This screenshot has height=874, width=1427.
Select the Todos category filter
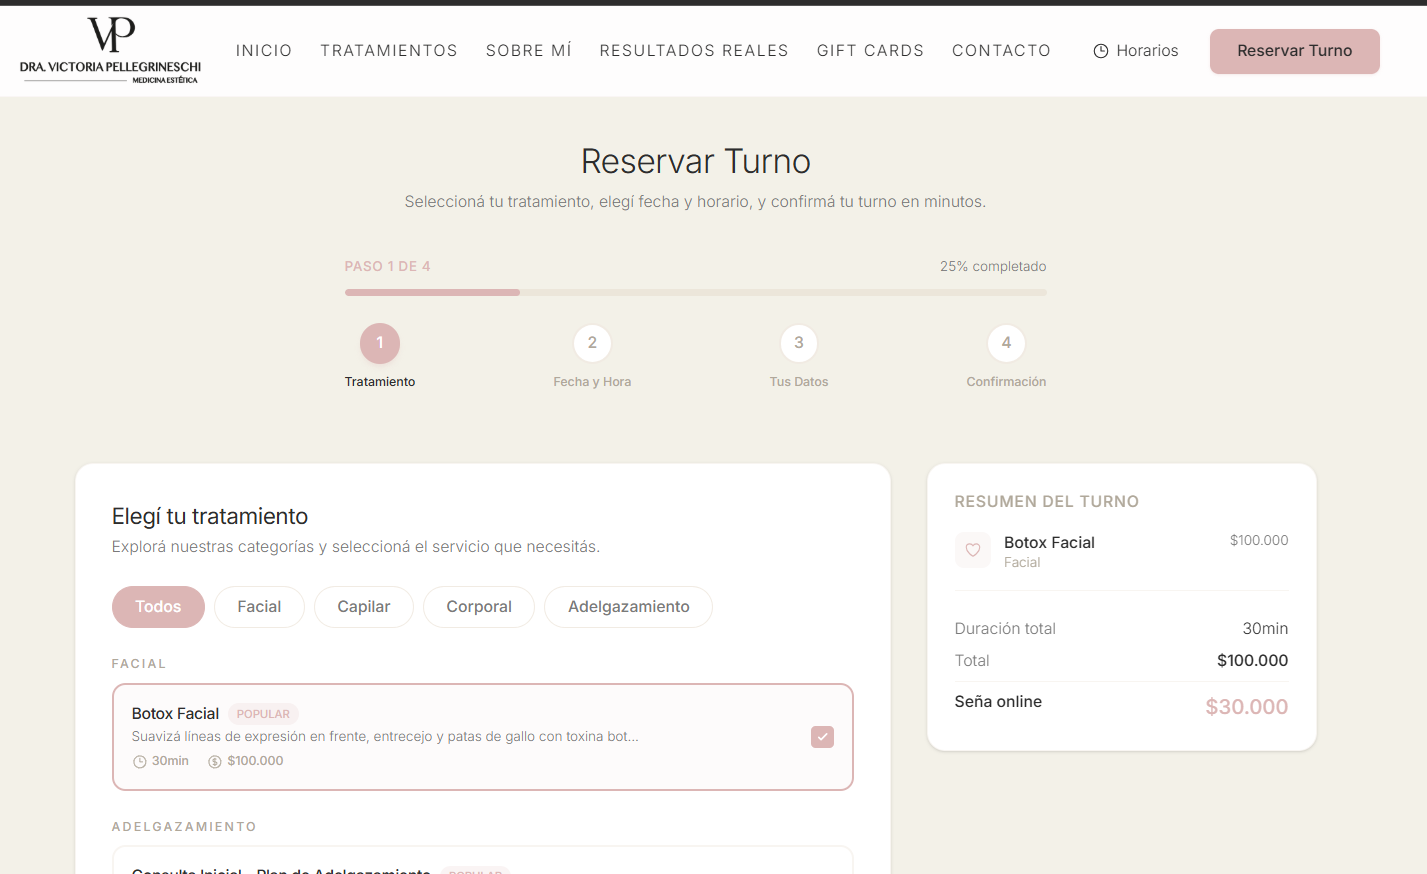tap(158, 607)
